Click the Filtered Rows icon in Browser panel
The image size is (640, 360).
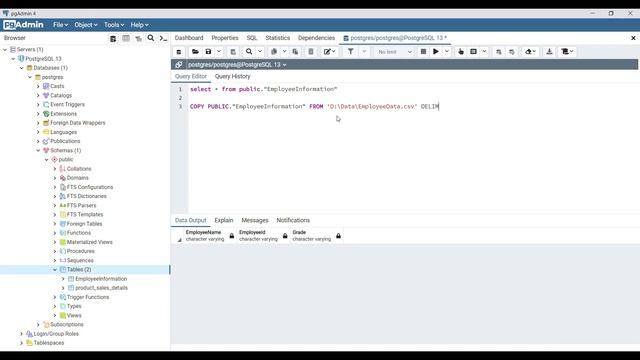pos(138,38)
